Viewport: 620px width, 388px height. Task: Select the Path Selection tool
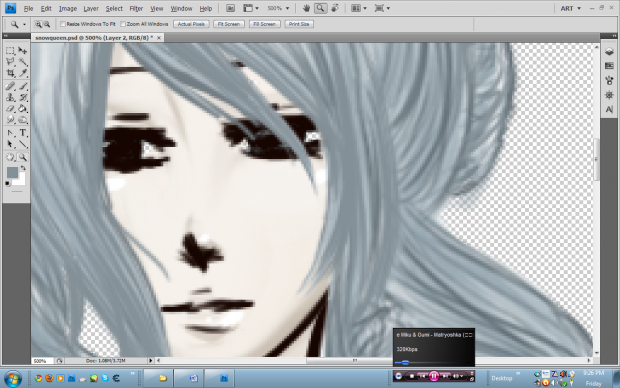click(10, 144)
